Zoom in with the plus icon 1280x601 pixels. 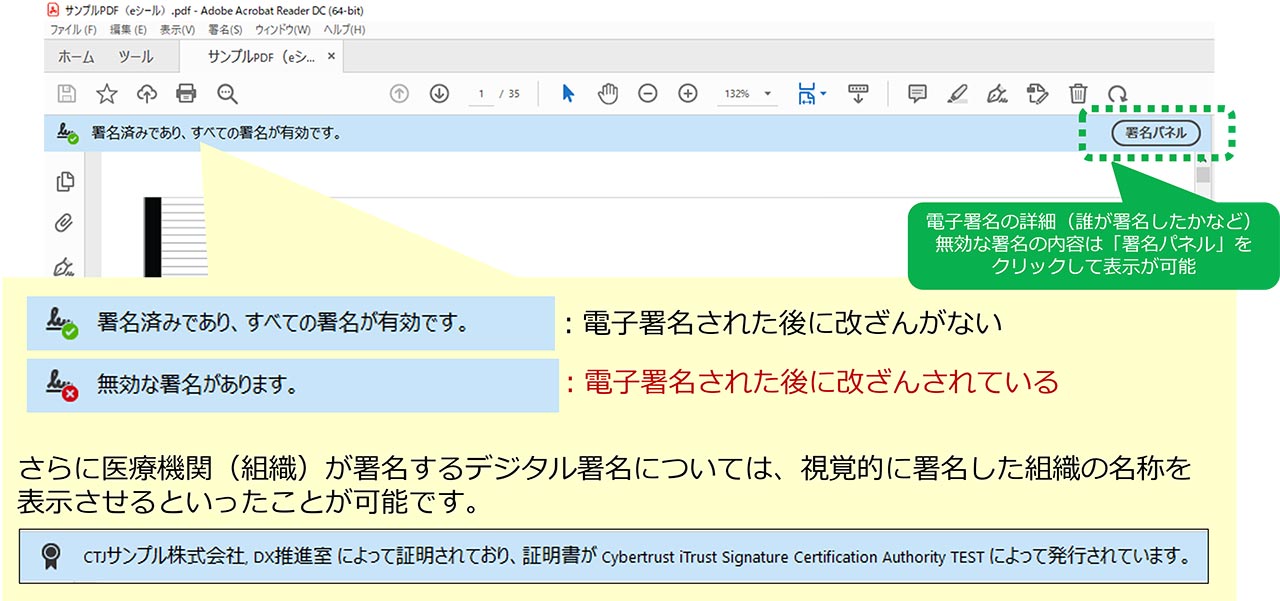click(x=688, y=94)
